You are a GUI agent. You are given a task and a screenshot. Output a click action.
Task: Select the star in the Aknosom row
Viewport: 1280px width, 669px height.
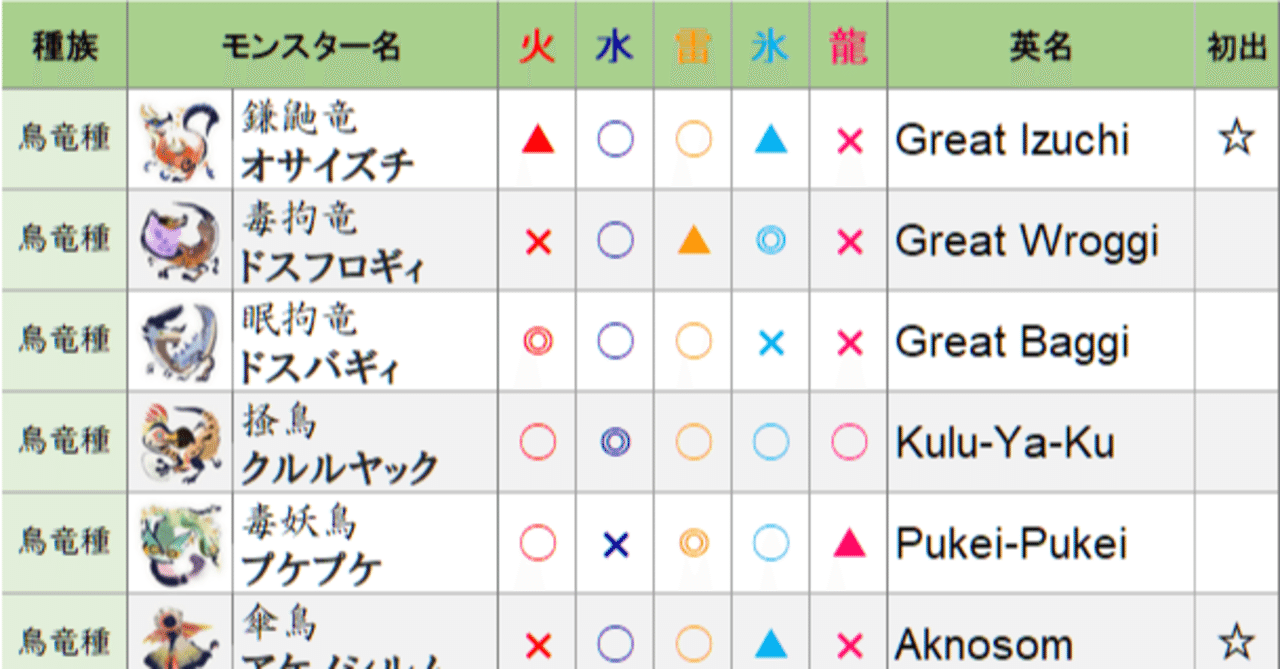click(x=1237, y=641)
